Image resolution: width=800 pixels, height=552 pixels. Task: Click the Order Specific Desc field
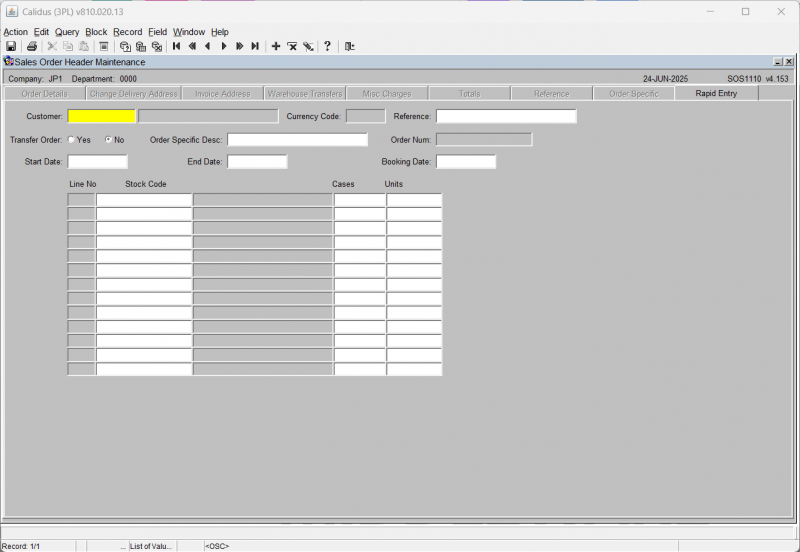click(x=297, y=139)
